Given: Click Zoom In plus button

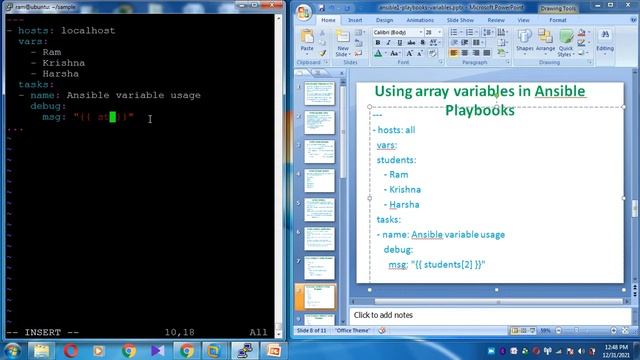Looking at the screenshot, I should point(613,331).
